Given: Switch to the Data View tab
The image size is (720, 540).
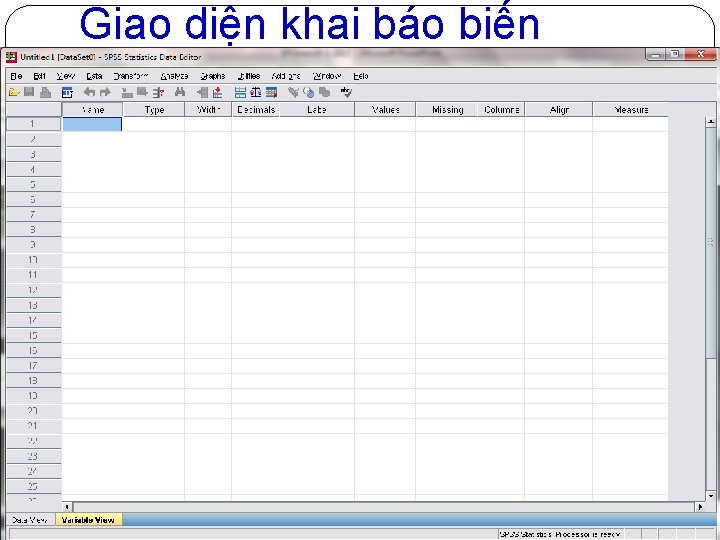Looking at the screenshot, I should click(x=30, y=520).
